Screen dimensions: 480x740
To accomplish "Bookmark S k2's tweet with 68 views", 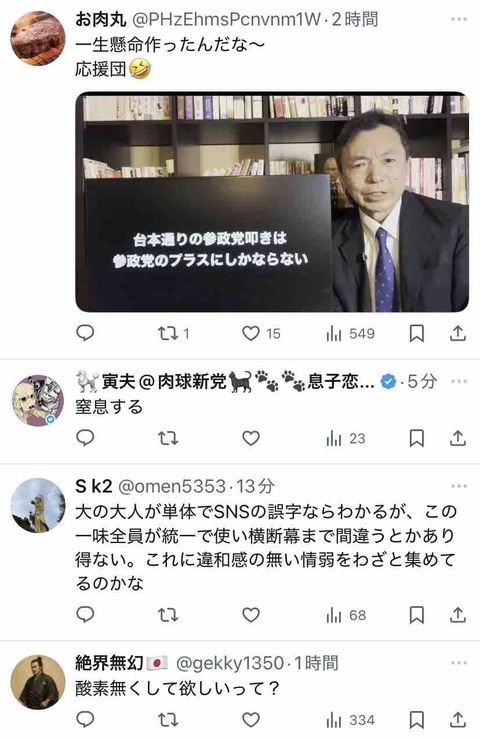I will click(416, 615).
